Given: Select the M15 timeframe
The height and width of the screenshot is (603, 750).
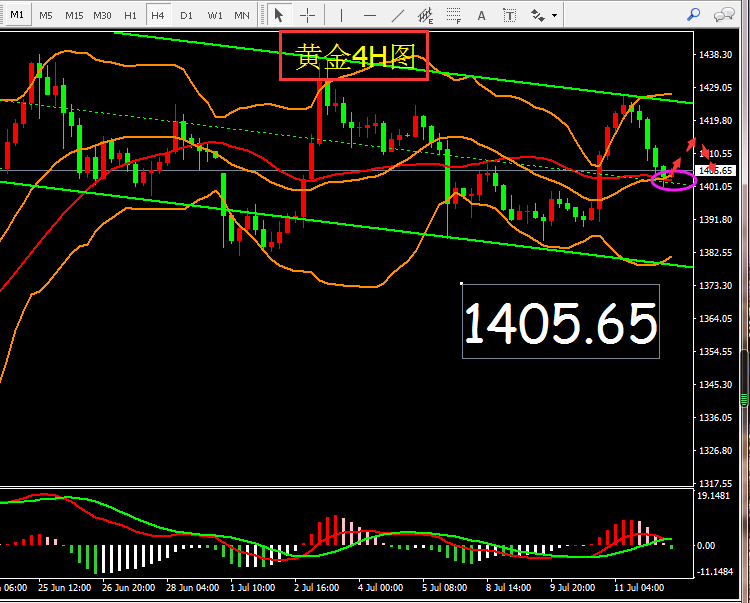Looking at the screenshot, I should (x=74, y=15).
